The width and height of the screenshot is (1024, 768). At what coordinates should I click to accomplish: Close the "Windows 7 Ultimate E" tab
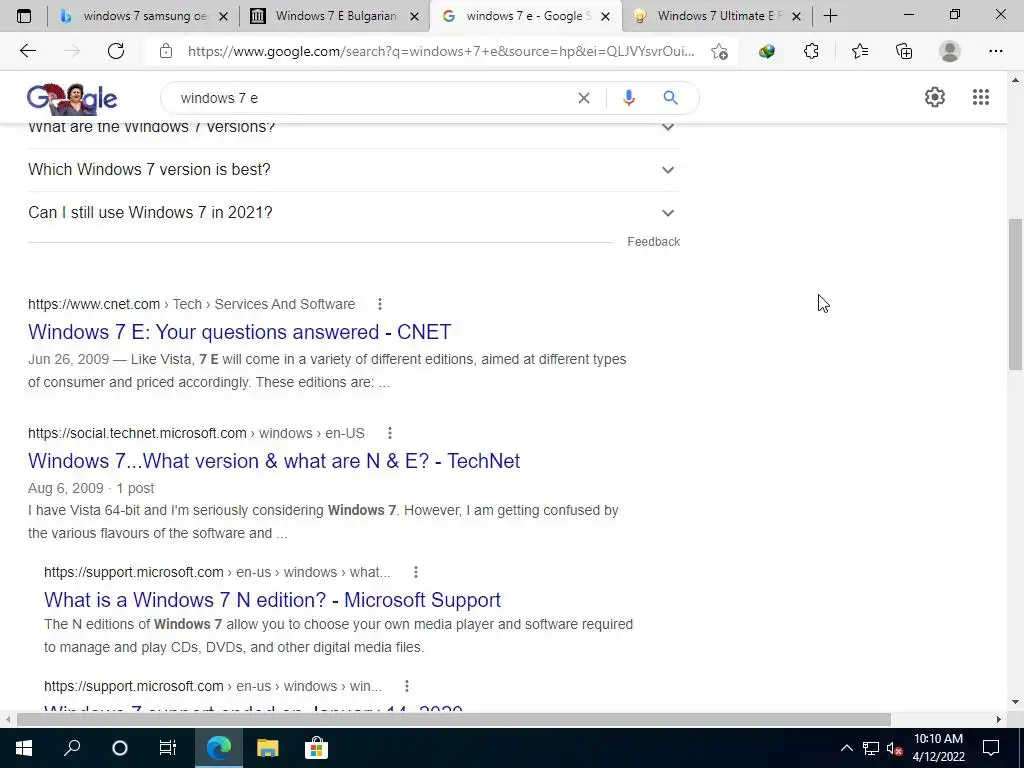[796, 16]
